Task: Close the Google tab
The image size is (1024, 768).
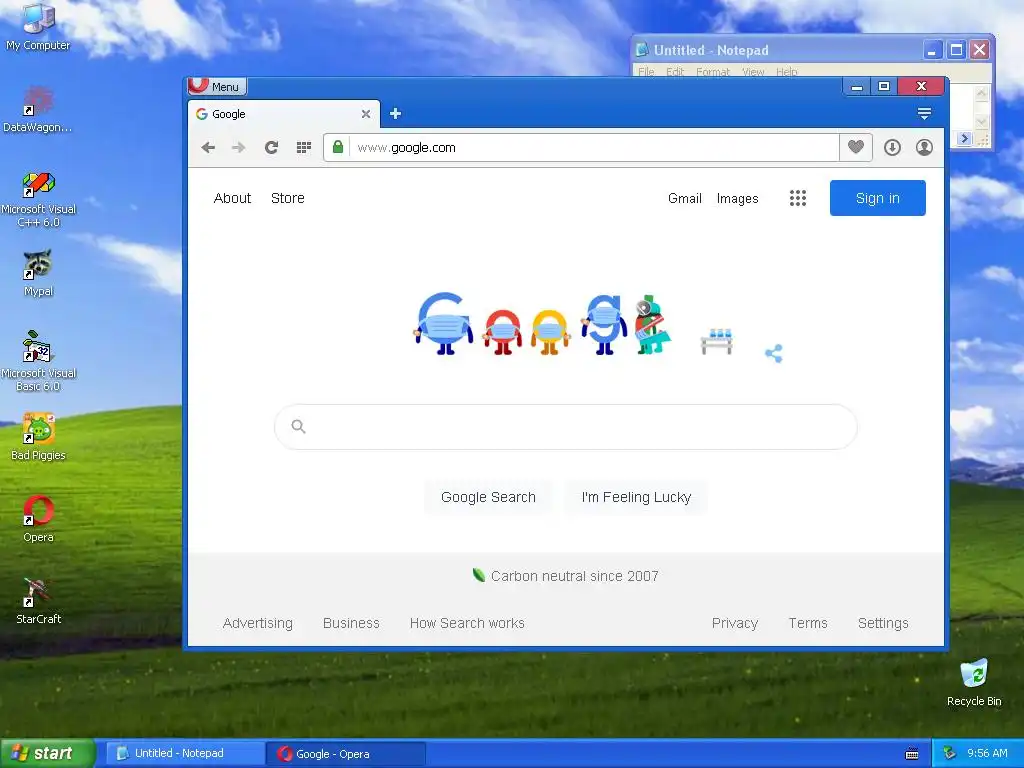Action: click(x=366, y=114)
